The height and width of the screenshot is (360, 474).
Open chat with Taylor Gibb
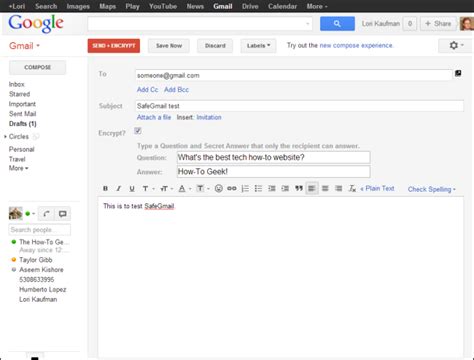point(36,260)
